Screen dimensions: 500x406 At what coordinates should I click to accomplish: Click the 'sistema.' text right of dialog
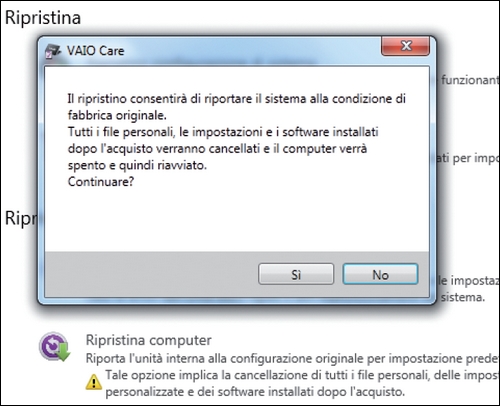tap(463, 297)
